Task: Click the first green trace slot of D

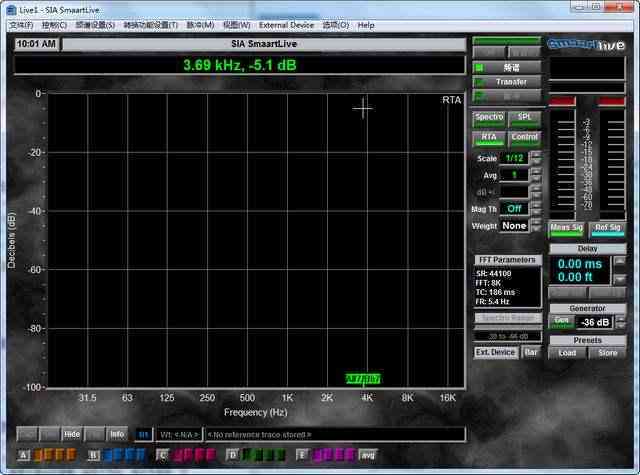Action: (x=248, y=455)
